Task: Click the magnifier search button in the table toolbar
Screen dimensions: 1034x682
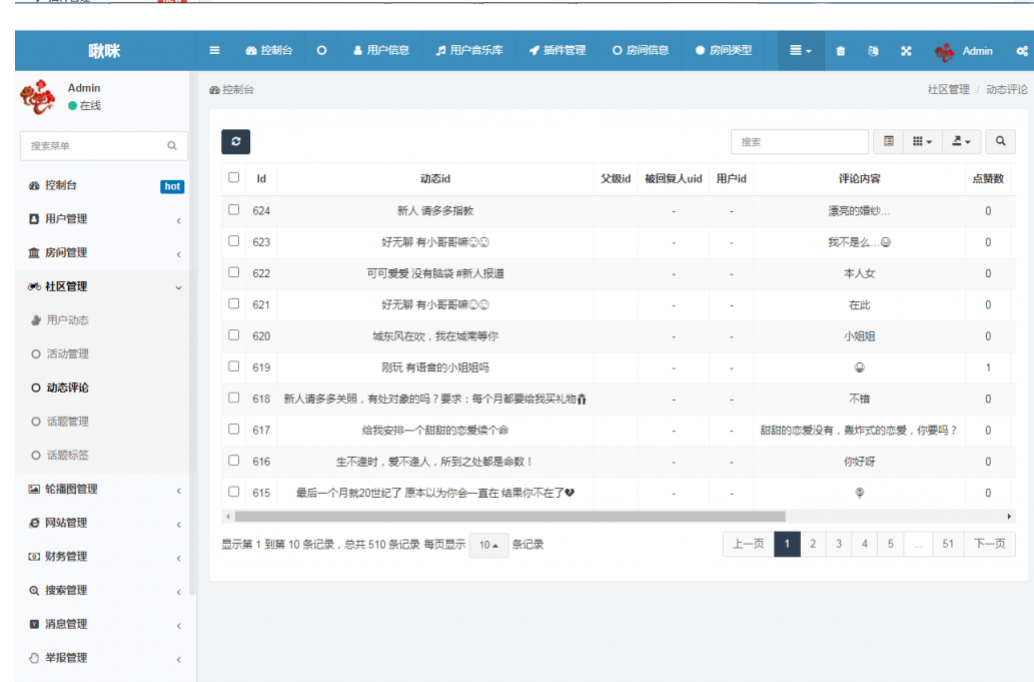Action: (x=1003, y=143)
